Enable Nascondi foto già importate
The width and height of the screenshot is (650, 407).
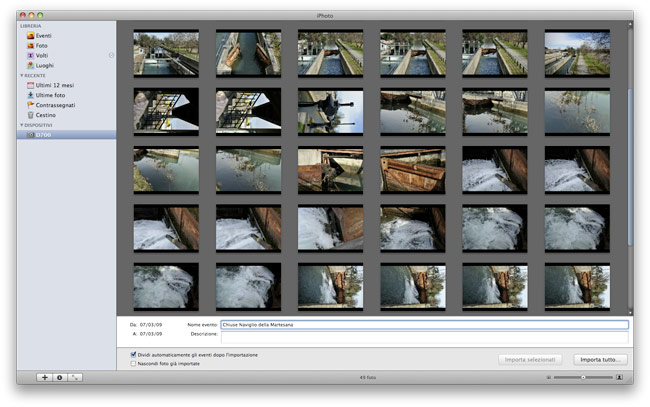pos(133,363)
